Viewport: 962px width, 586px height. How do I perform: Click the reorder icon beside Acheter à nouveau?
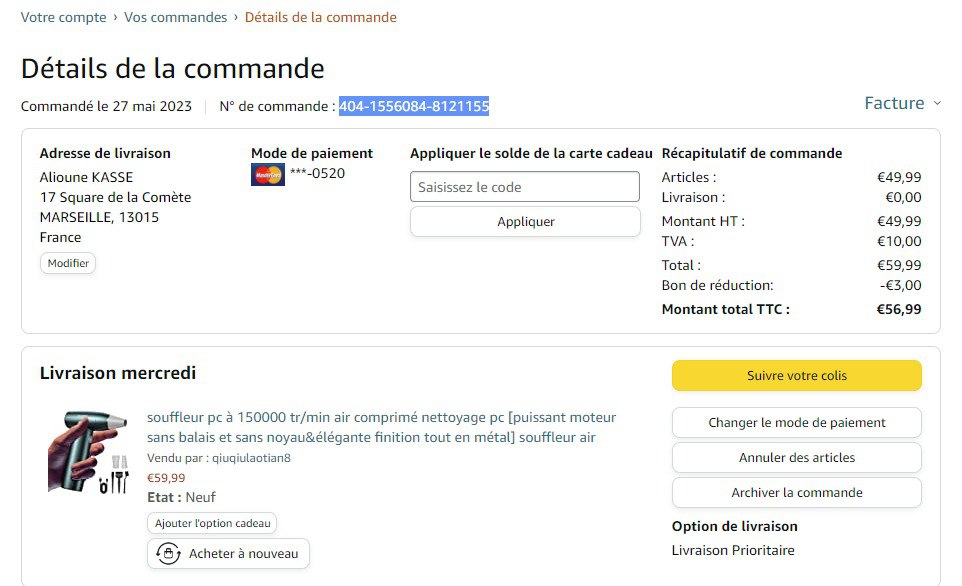tap(168, 554)
